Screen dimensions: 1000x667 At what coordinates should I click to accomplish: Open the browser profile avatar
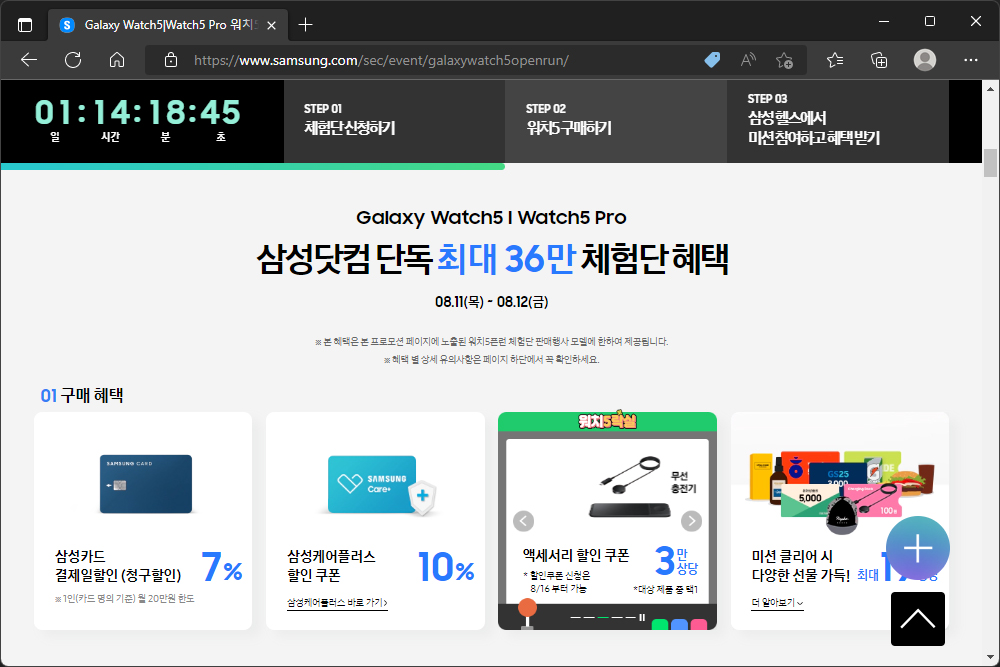pos(925,60)
